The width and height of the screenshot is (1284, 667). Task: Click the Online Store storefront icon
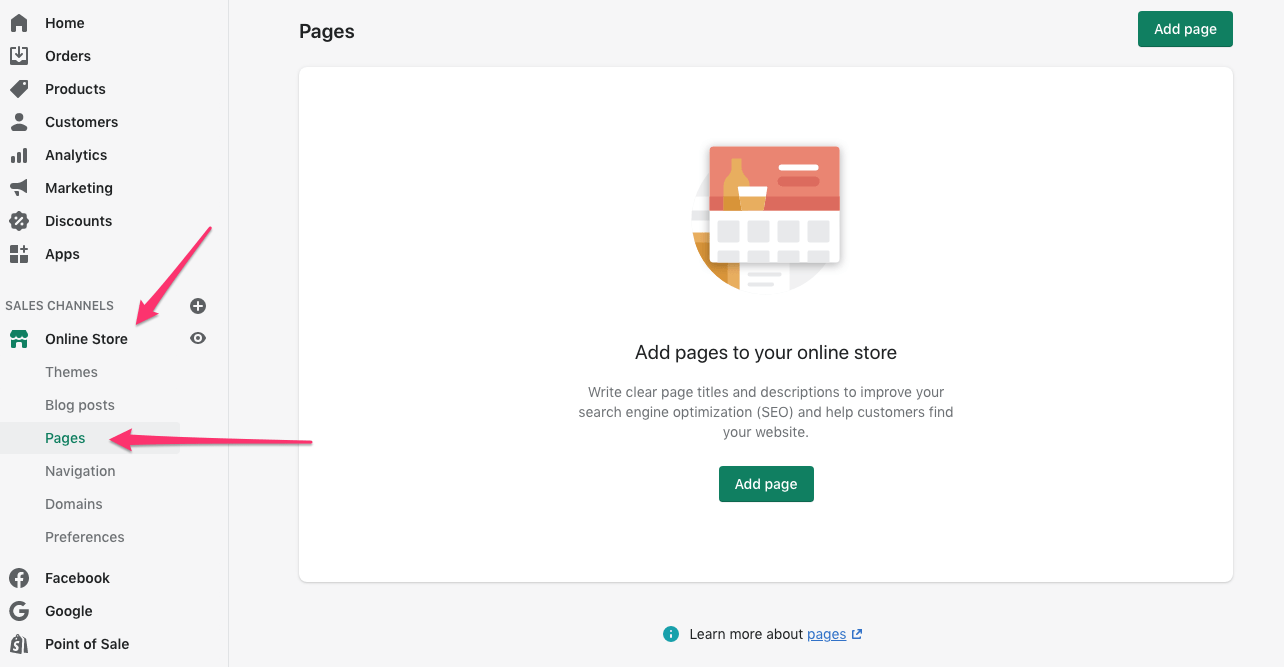coord(18,338)
